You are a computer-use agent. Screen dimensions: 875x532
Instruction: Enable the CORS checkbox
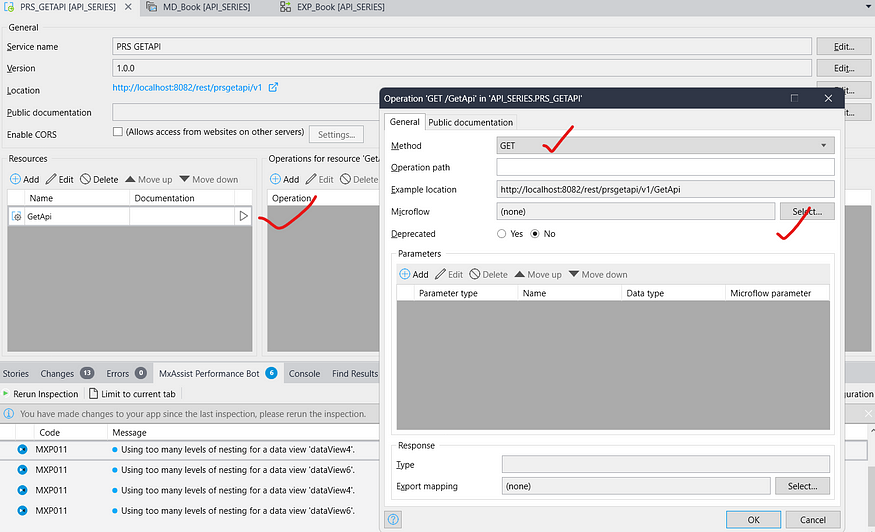tap(118, 132)
